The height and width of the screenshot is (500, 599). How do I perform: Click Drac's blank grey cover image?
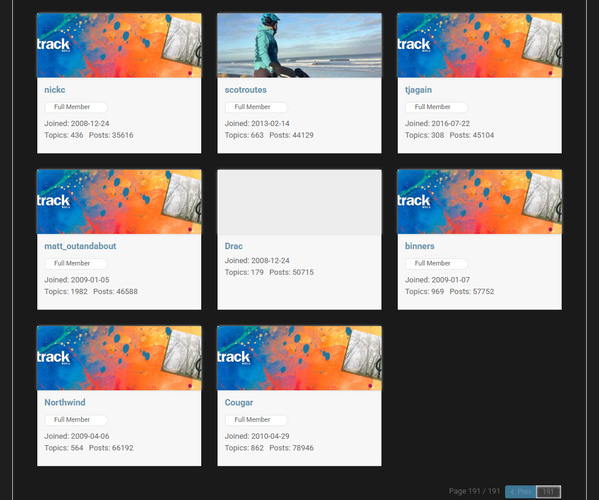tap(300, 202)
